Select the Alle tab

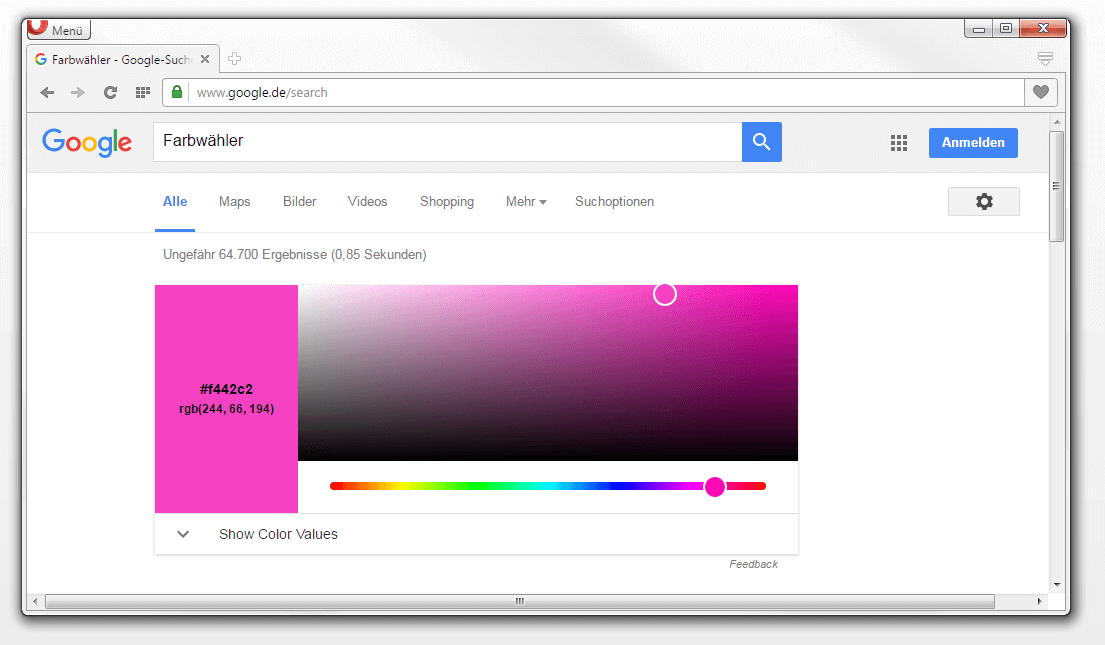pos(175,202)
